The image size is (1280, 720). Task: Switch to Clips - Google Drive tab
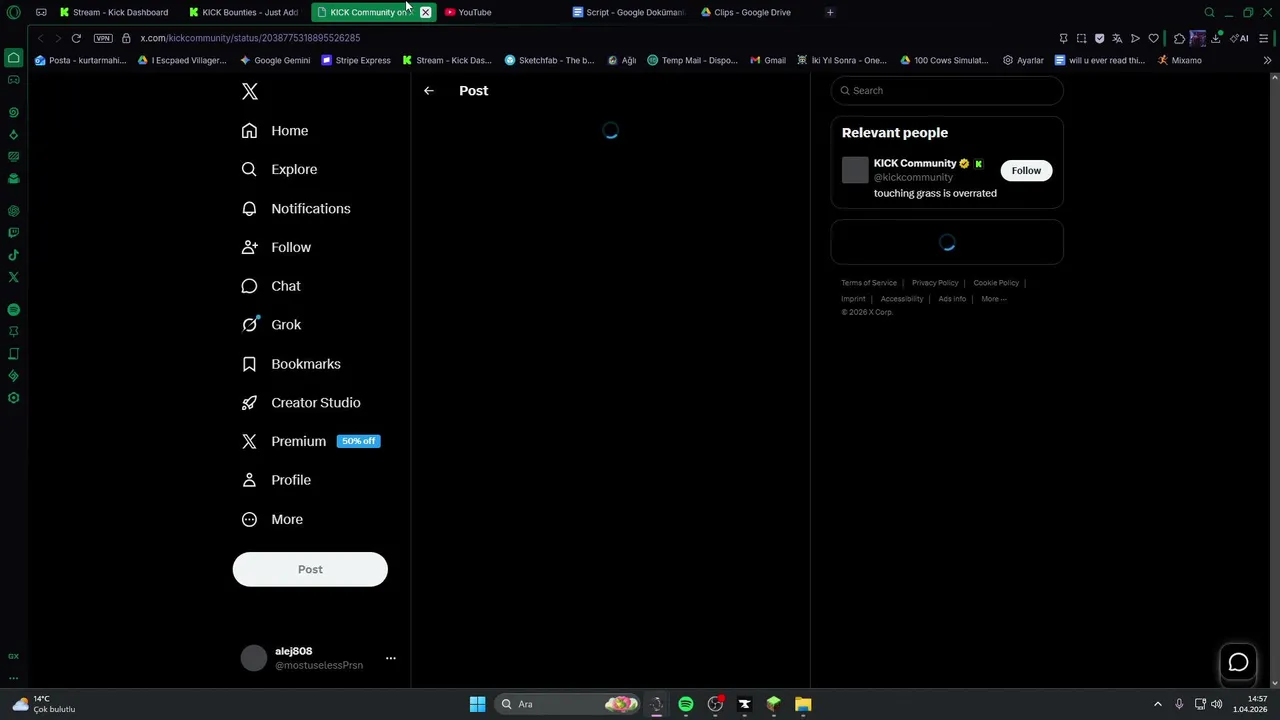click(746, 12)
